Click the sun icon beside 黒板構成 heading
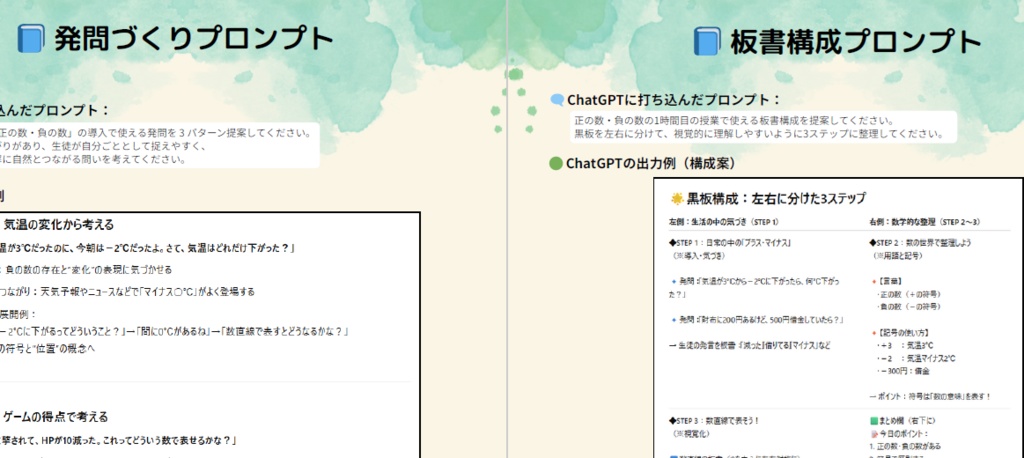The image size is (1024, 458). coord(676,198)
